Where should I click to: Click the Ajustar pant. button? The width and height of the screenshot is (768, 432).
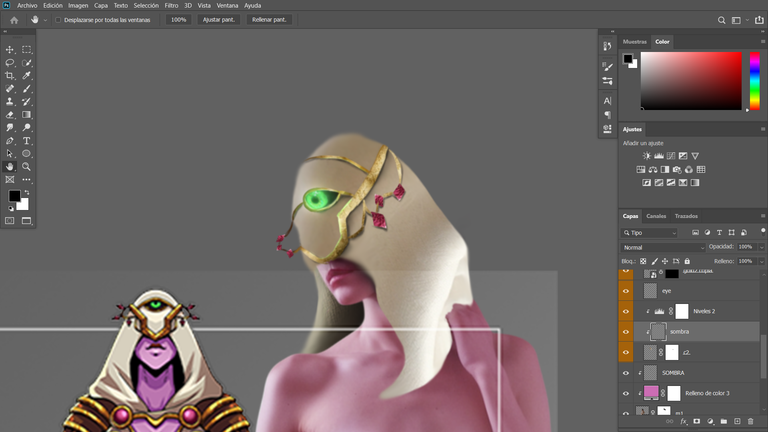(x=218, y=20)
